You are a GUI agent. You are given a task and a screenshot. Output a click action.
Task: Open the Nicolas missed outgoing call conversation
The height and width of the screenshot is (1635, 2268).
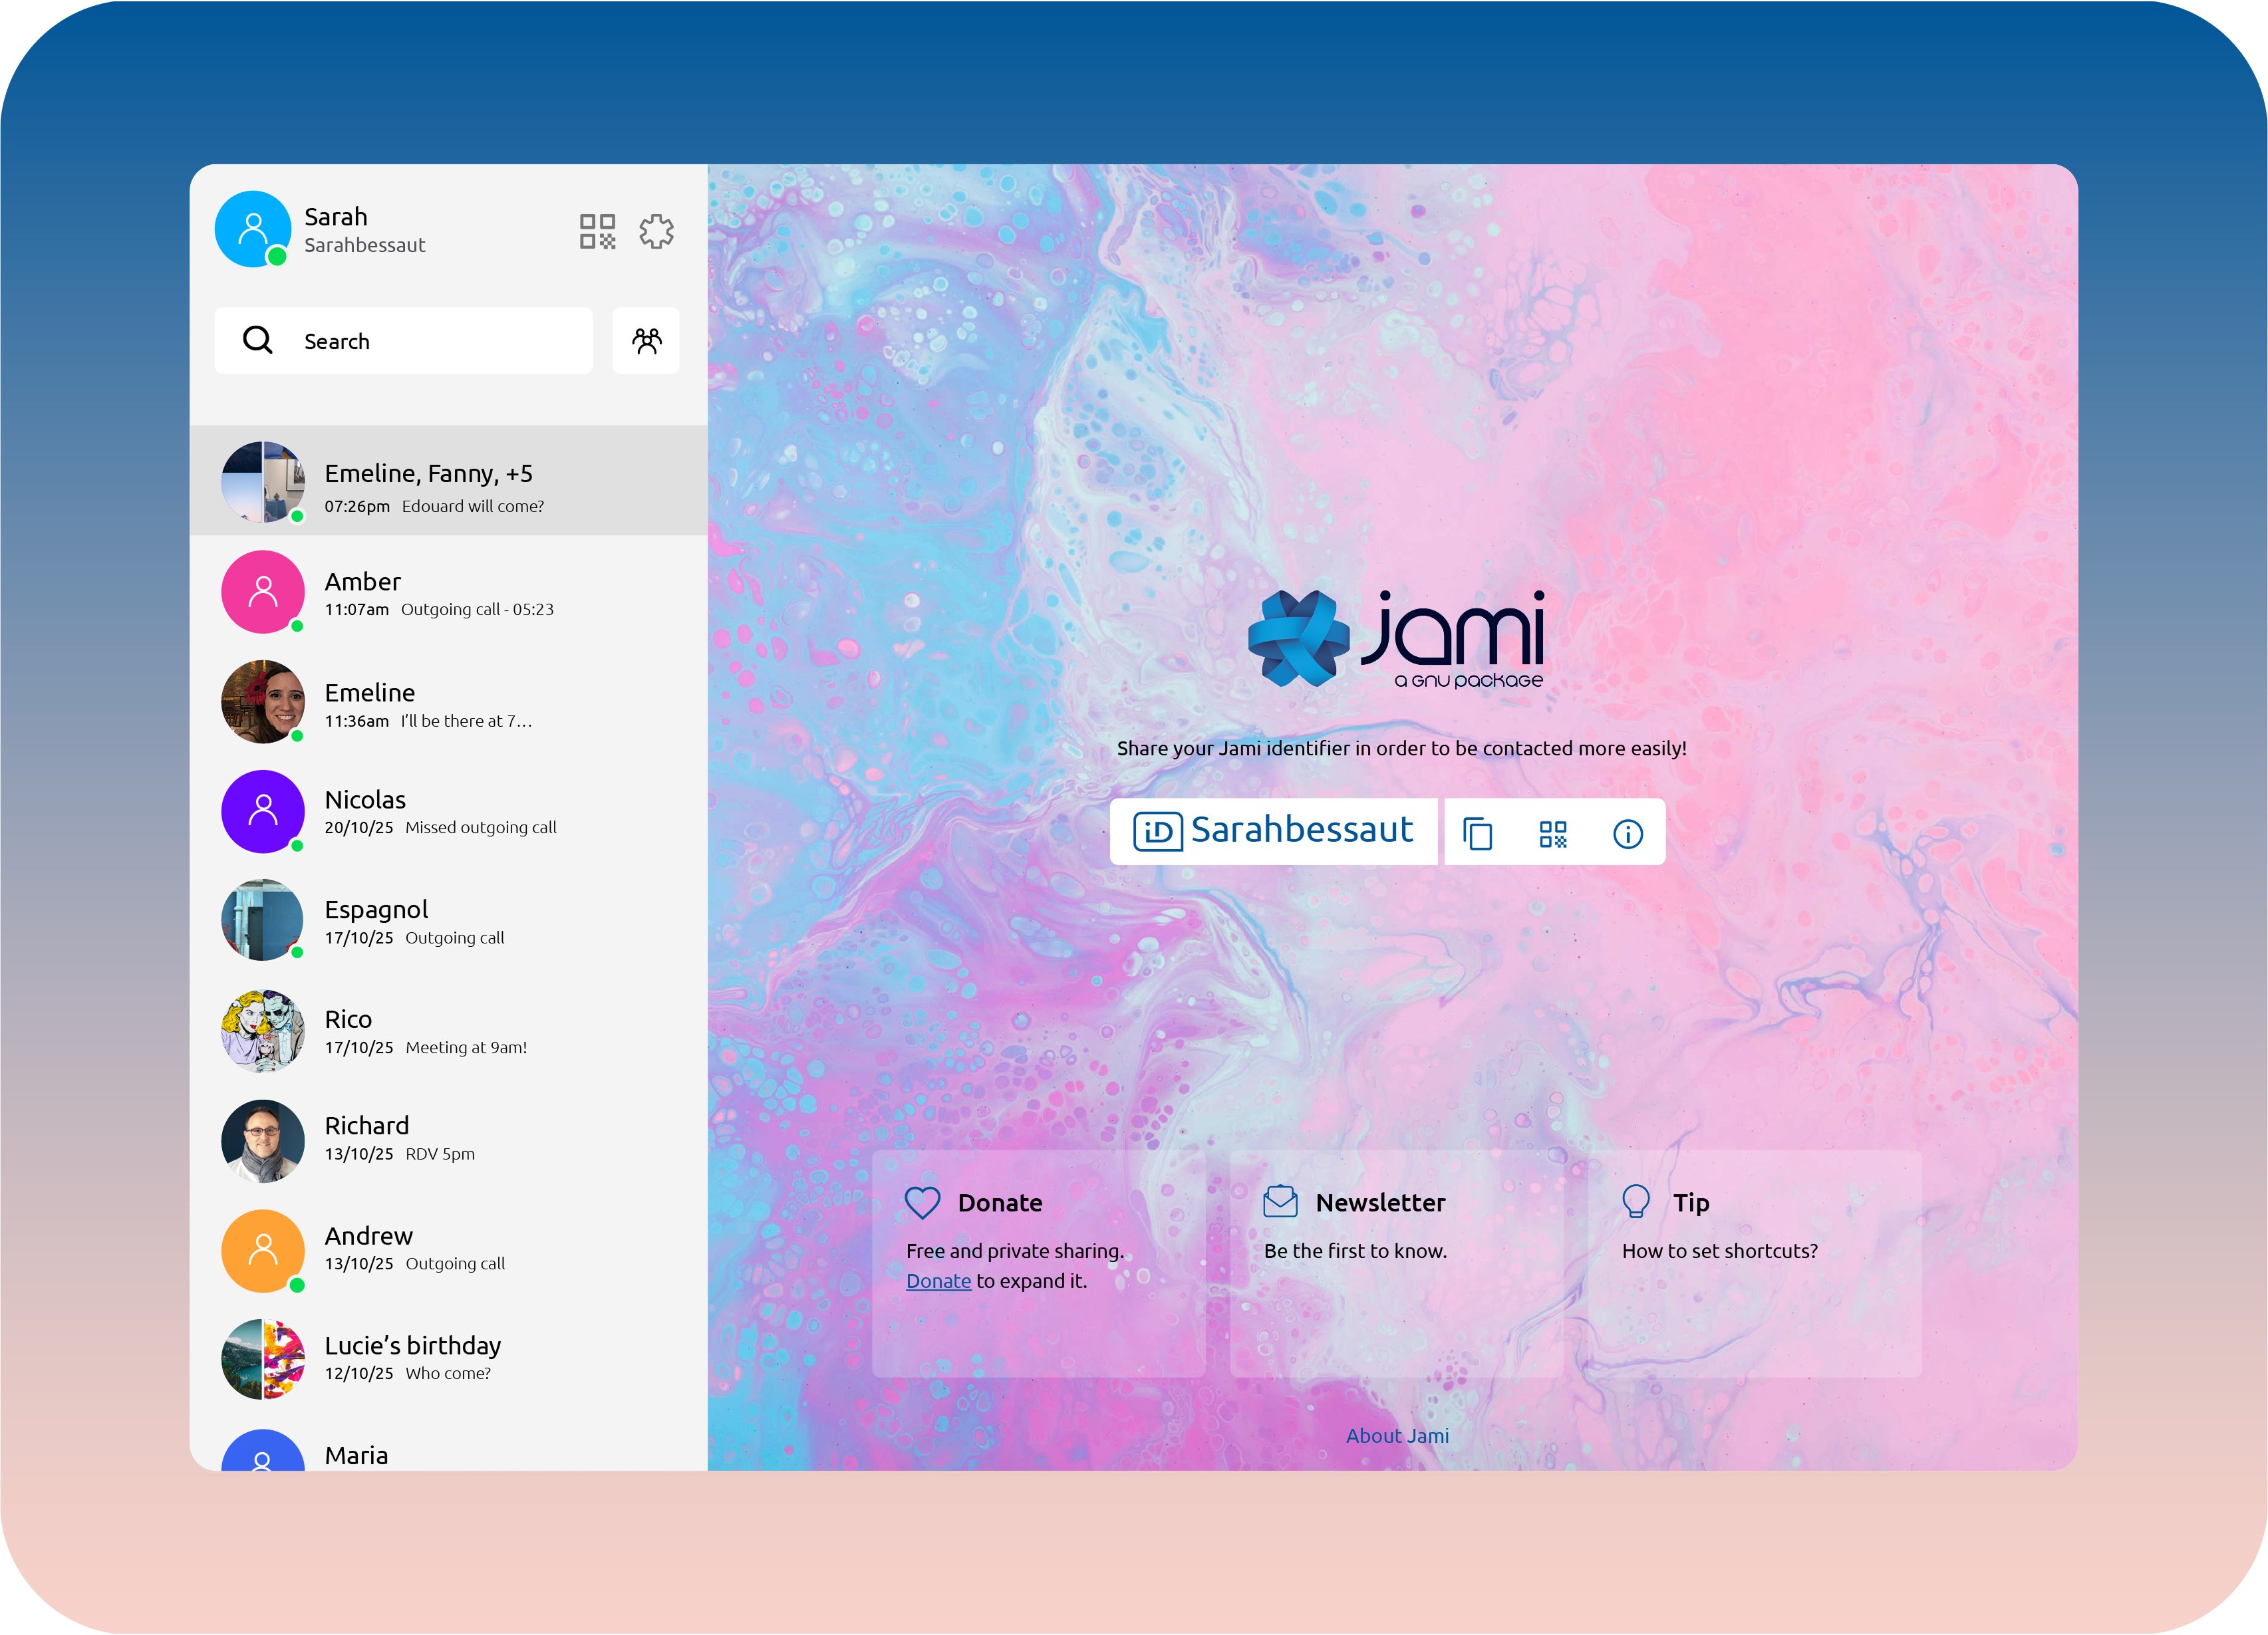click(x=449, y=811)
